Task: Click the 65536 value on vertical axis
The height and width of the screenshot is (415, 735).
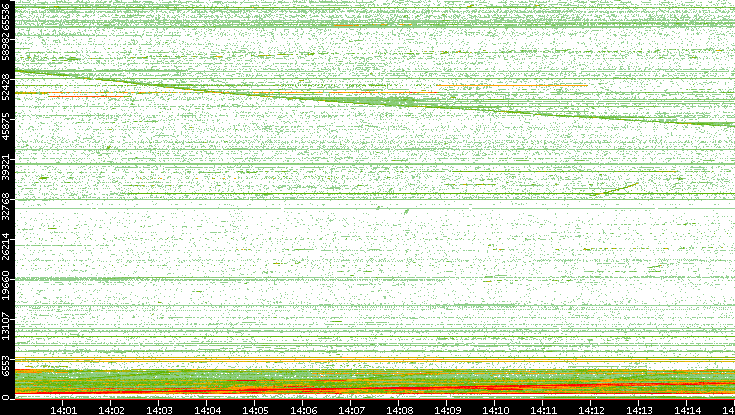Action: pyautogui.click(x=8, y=20)
